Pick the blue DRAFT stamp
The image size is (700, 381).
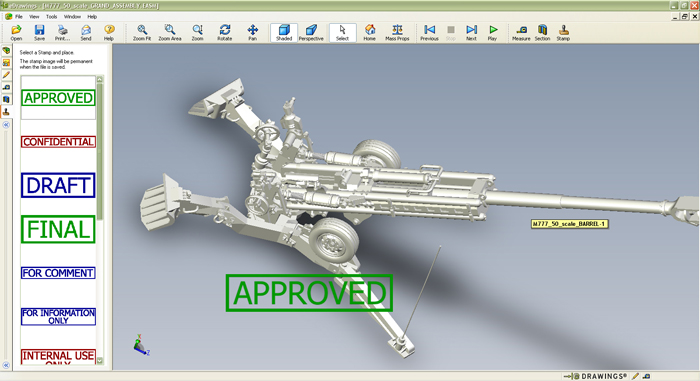coord(58,185)
